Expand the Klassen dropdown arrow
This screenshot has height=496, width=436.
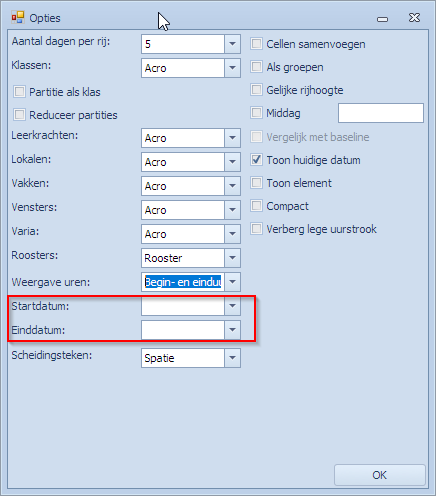pos(232,68)
